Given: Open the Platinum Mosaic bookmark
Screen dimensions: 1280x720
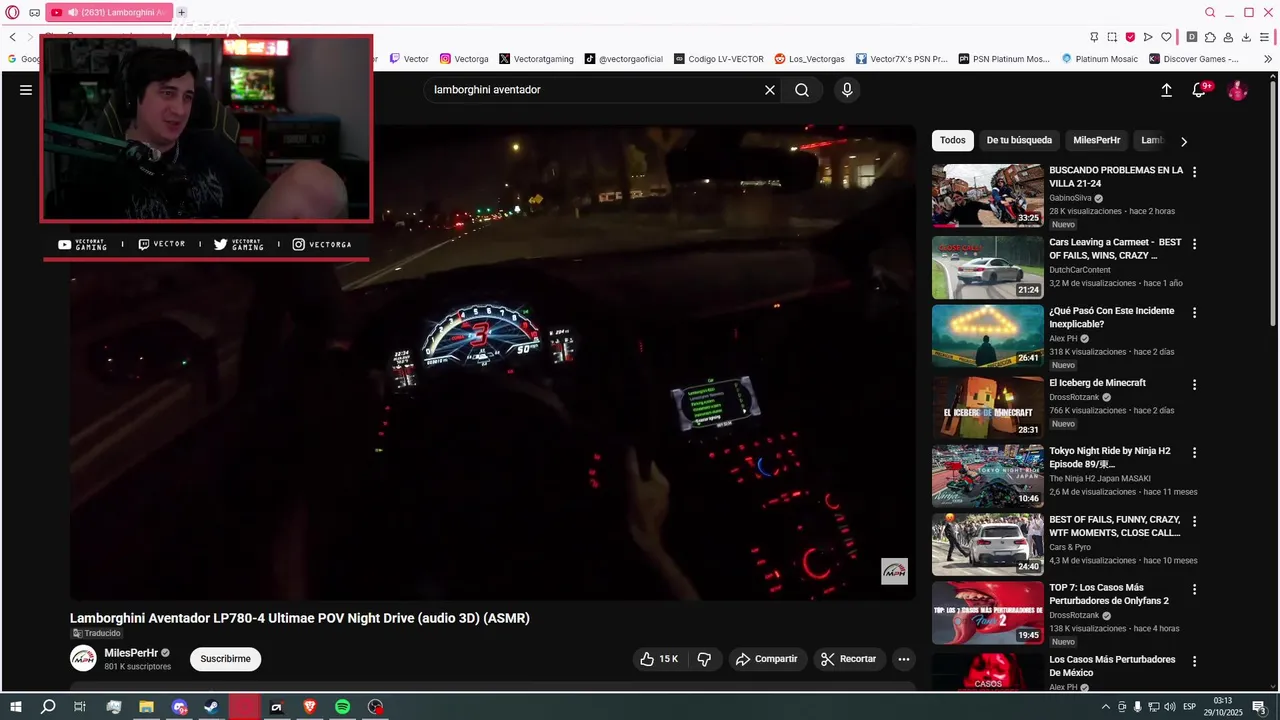Looking at the screenshot, I should click(1099, 59).
